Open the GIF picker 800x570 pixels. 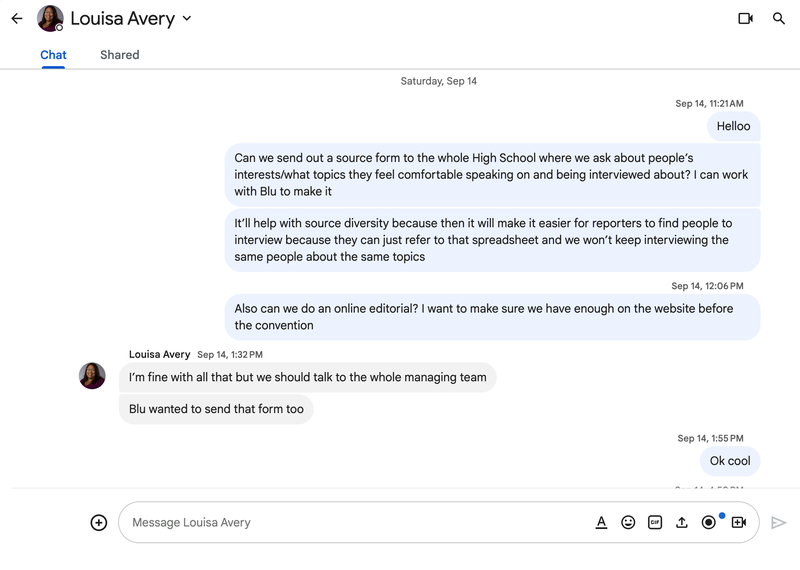[x=655, y=522]
